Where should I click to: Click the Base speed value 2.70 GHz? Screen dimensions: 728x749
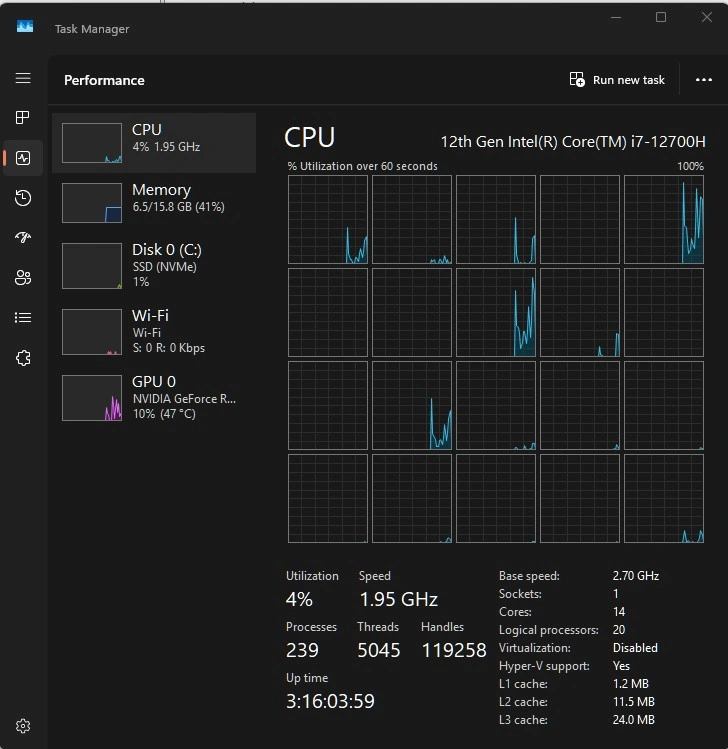(636, 576)
